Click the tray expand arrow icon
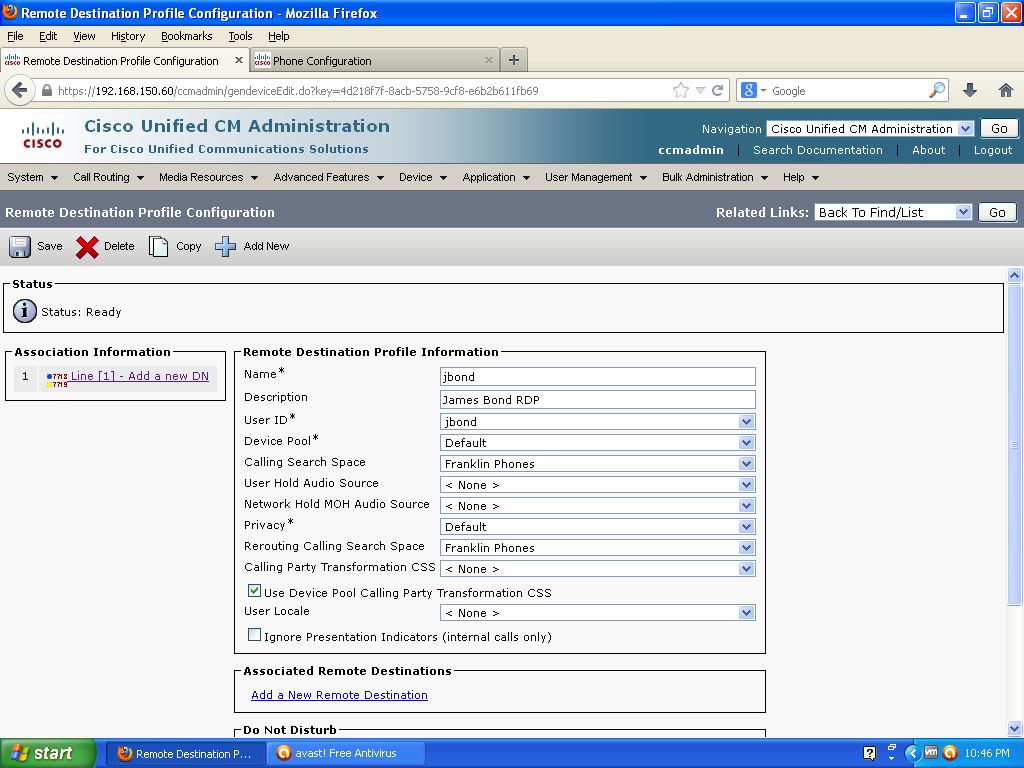 [912, 753]
